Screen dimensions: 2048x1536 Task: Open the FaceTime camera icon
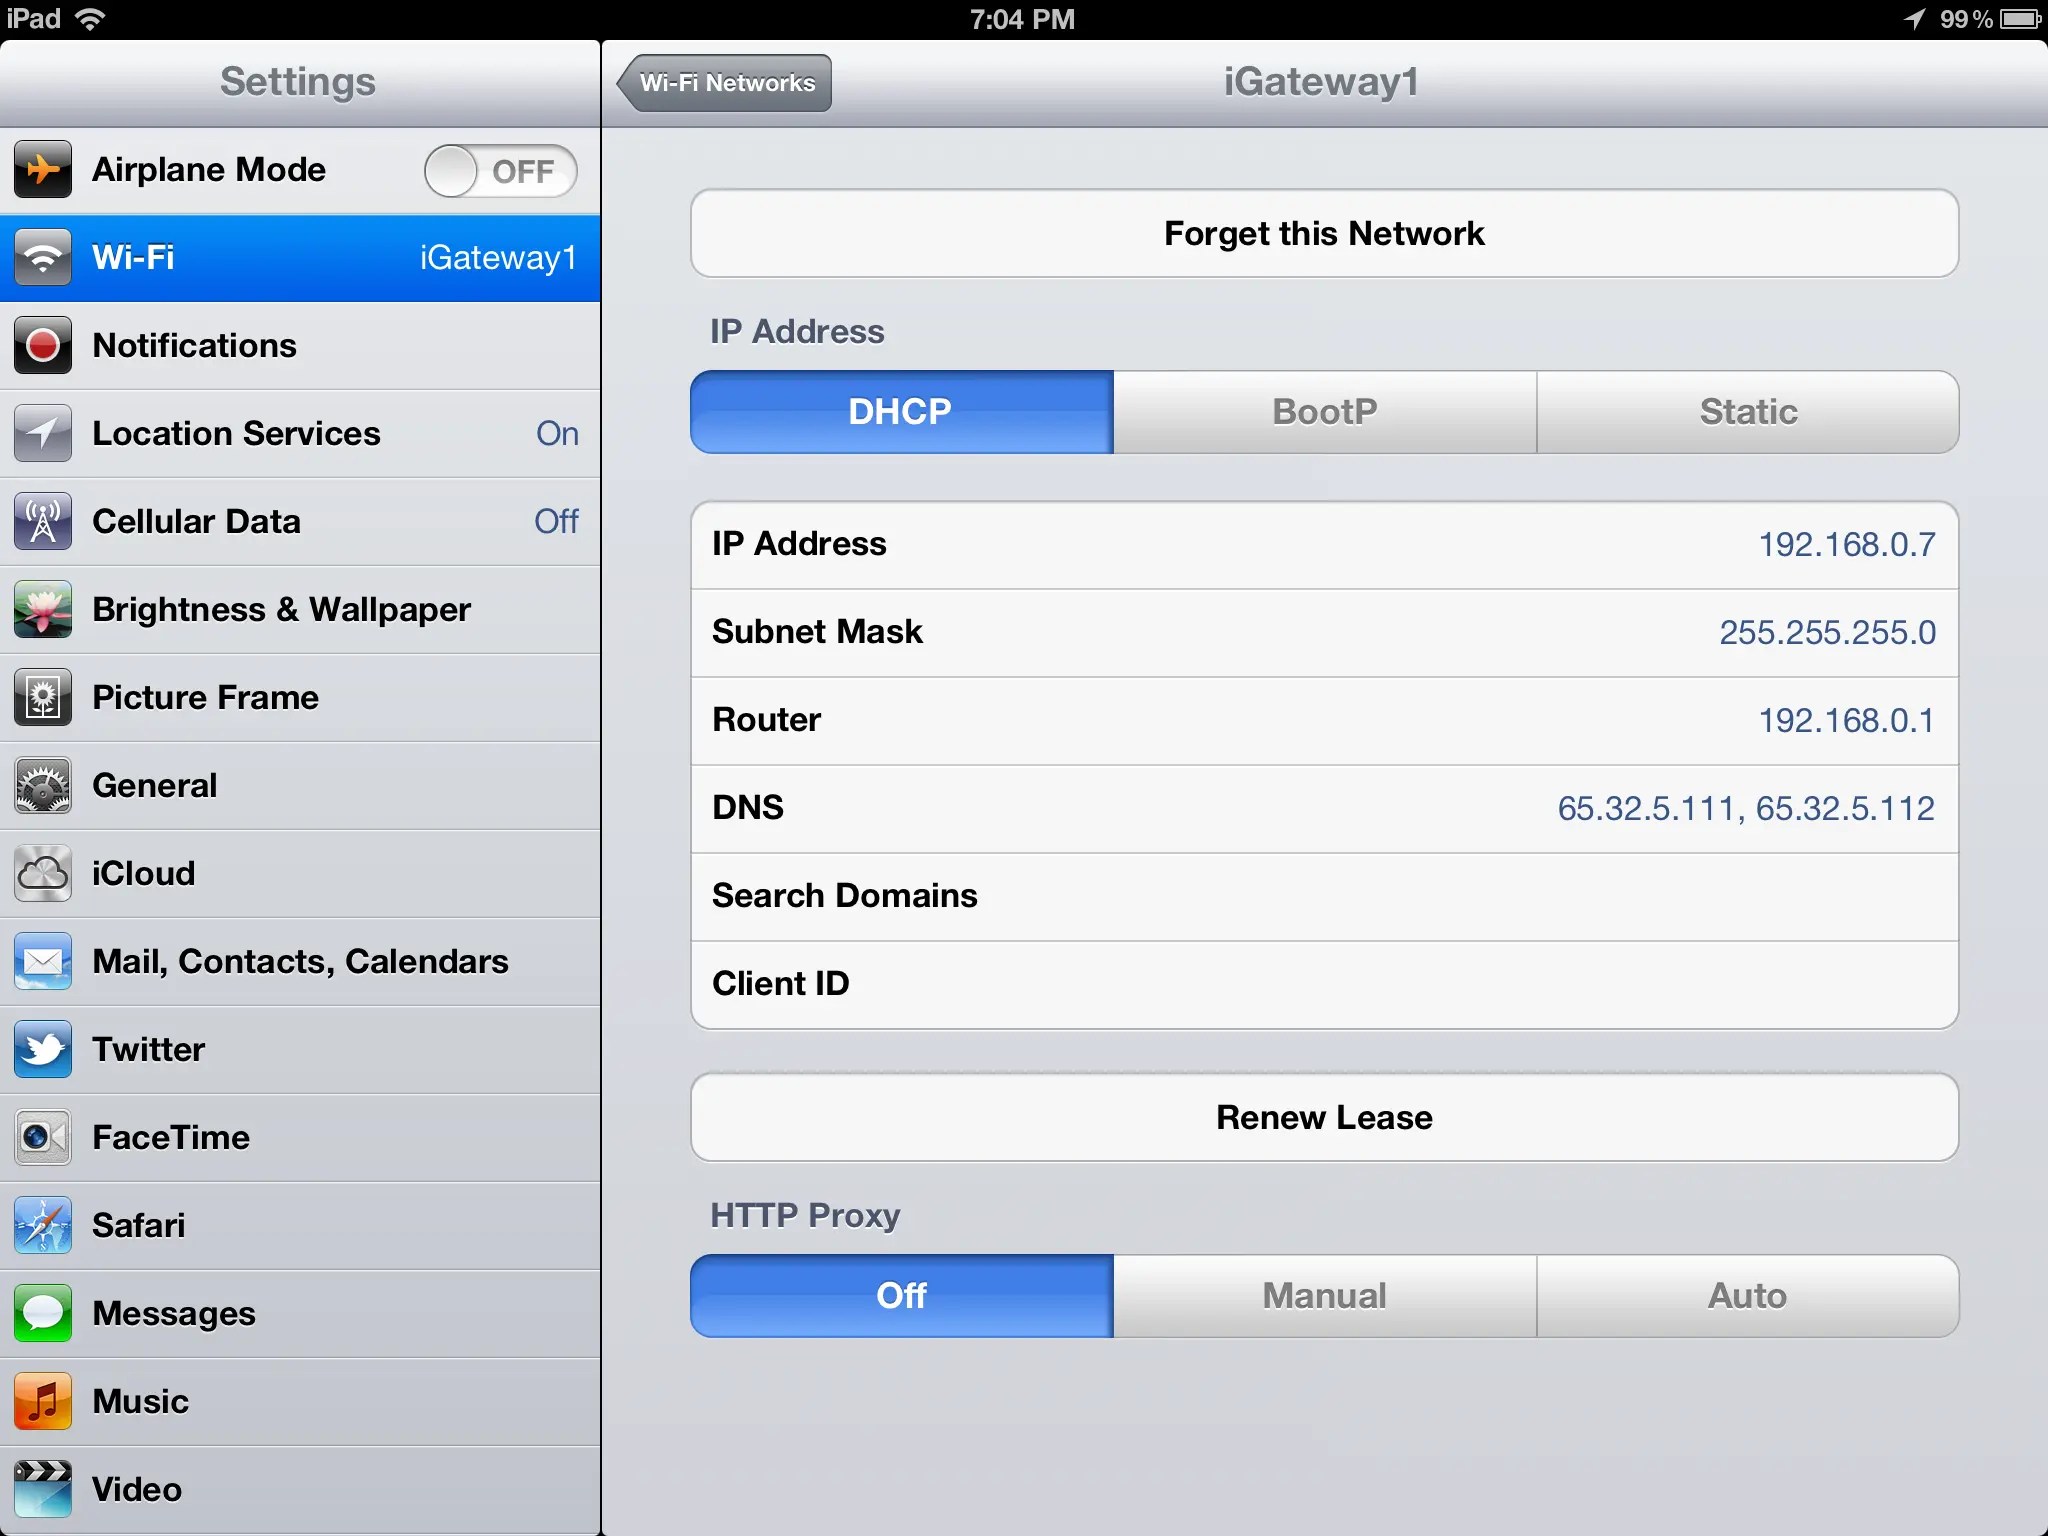pyautogui.click(x=43, y=1137)
